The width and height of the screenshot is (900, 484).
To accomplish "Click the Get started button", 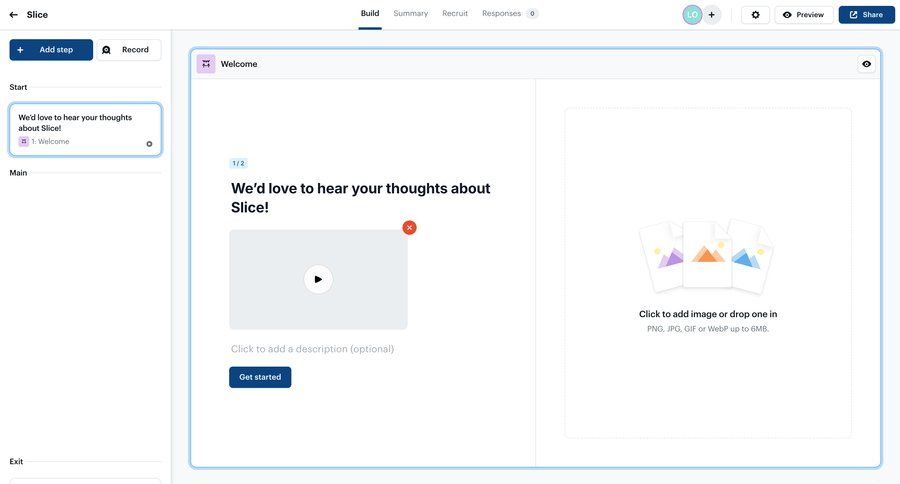I will (x=260, y=377).
